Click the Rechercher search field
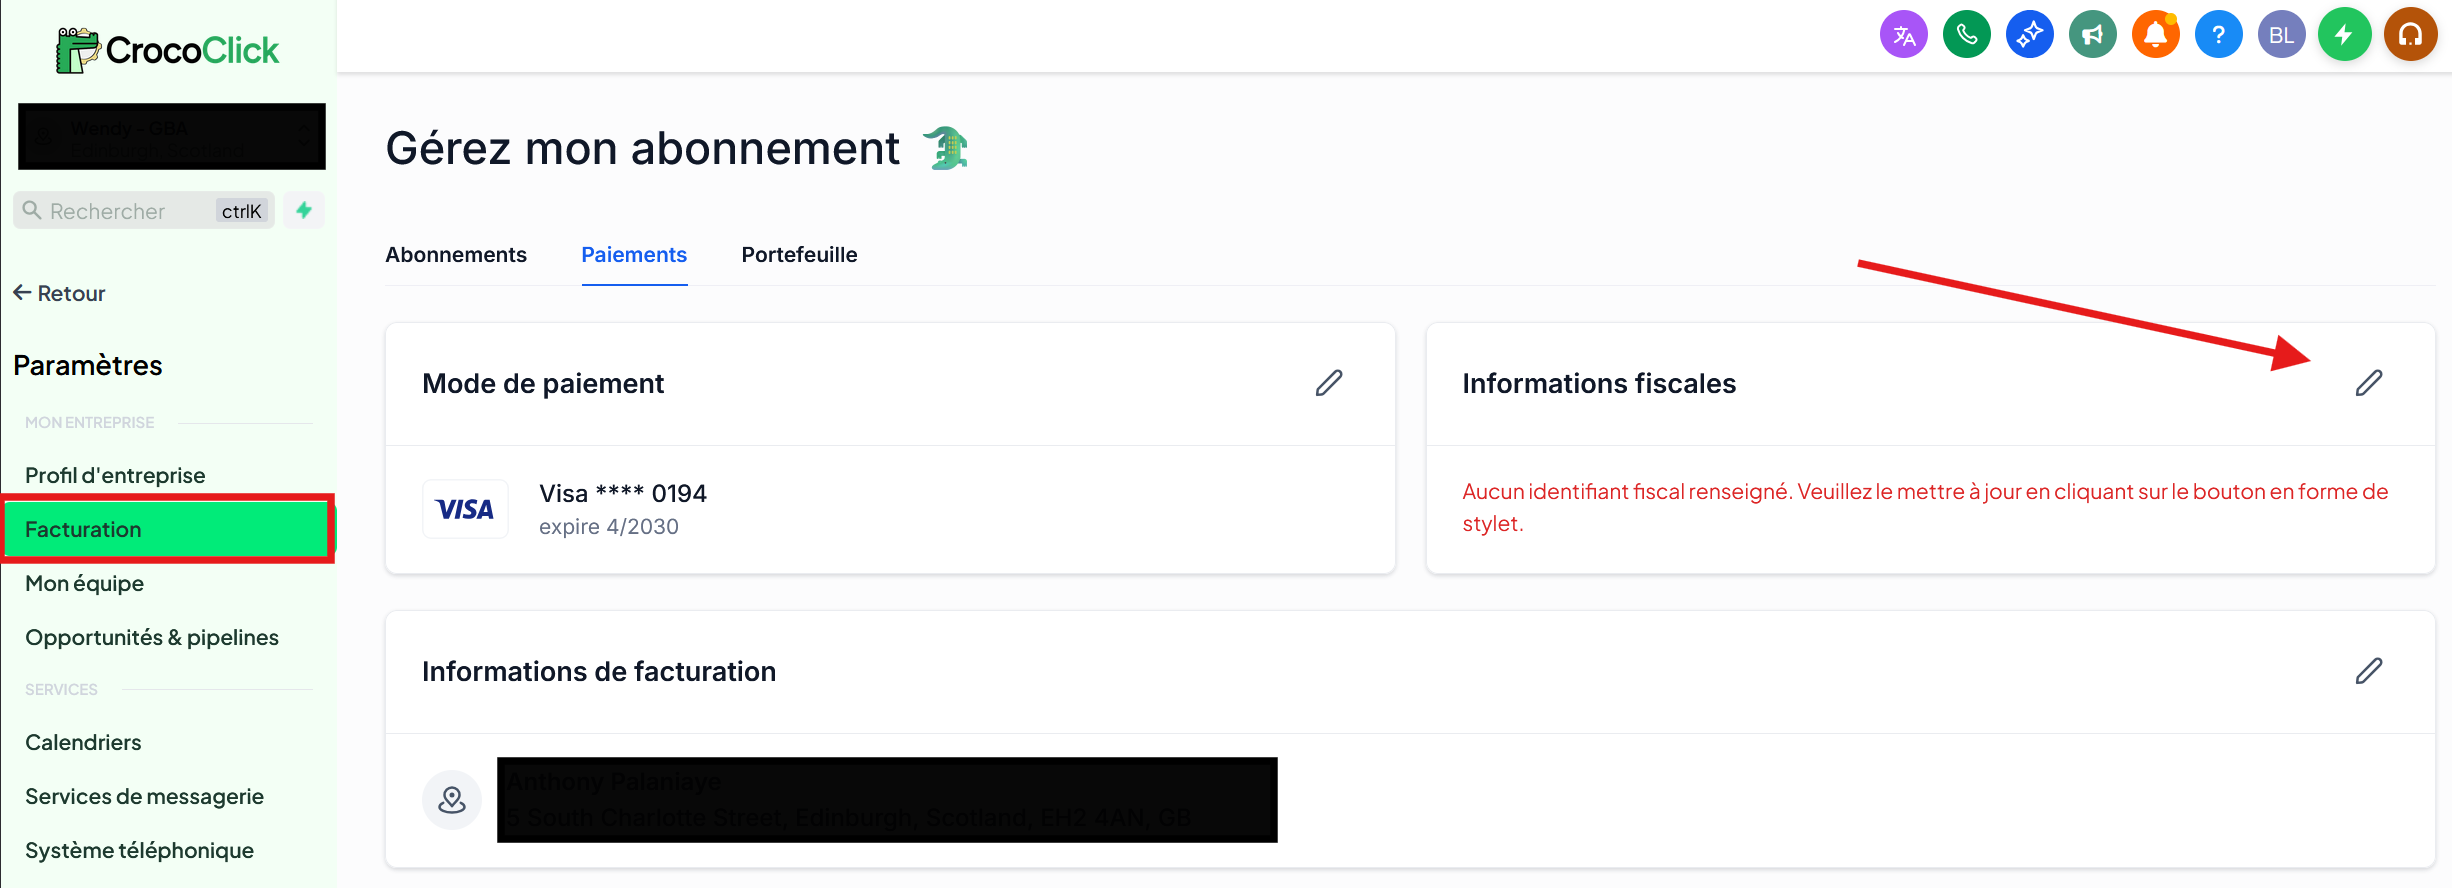Viewport: 2452px width, 888px height. (144, 211)
